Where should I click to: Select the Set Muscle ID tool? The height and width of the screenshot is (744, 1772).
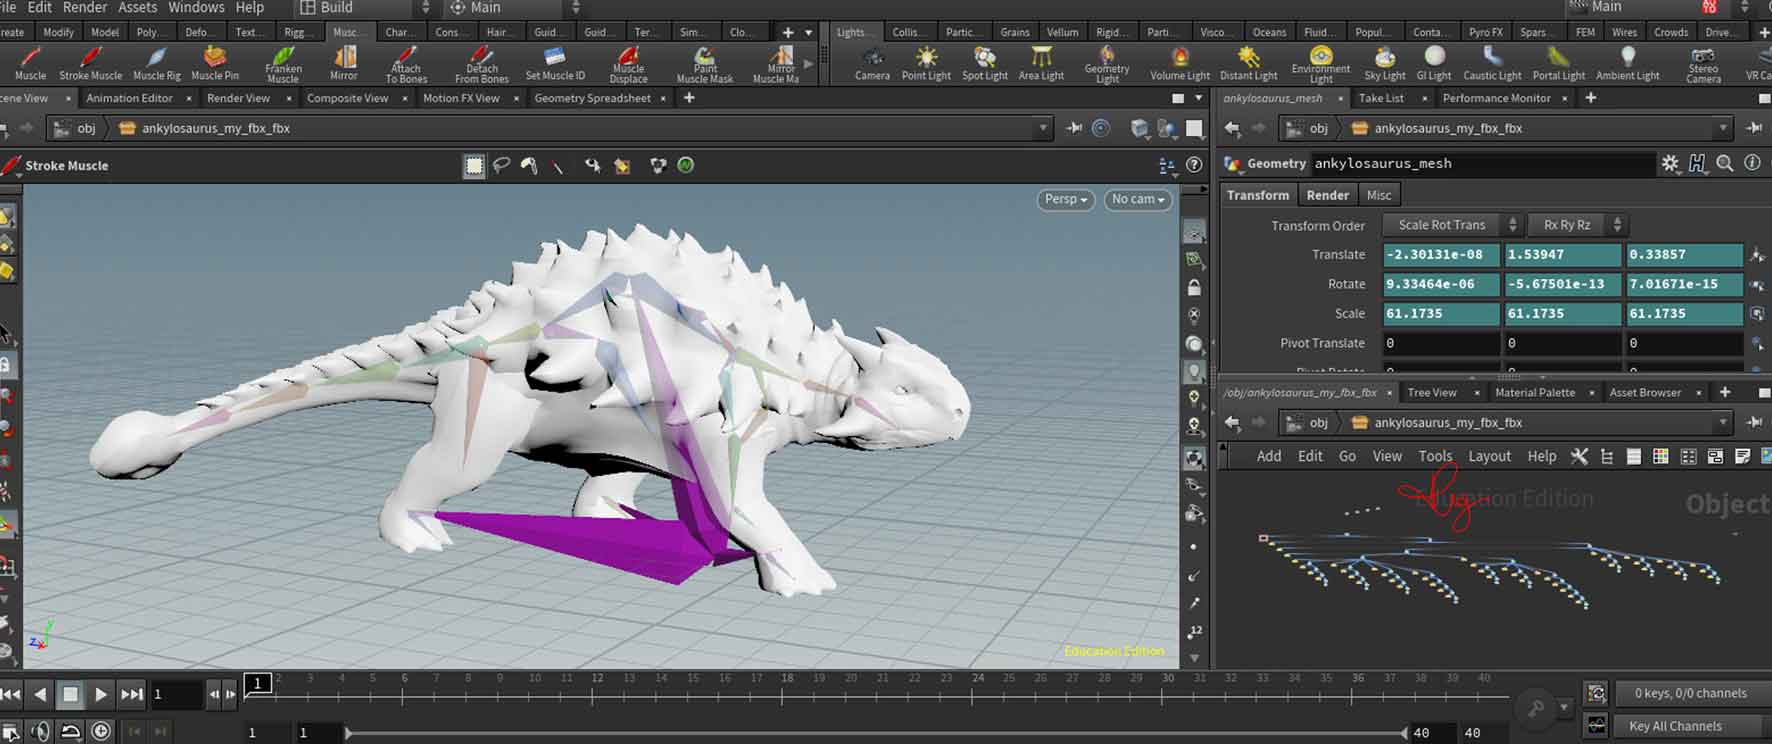[x=555, y=64]
